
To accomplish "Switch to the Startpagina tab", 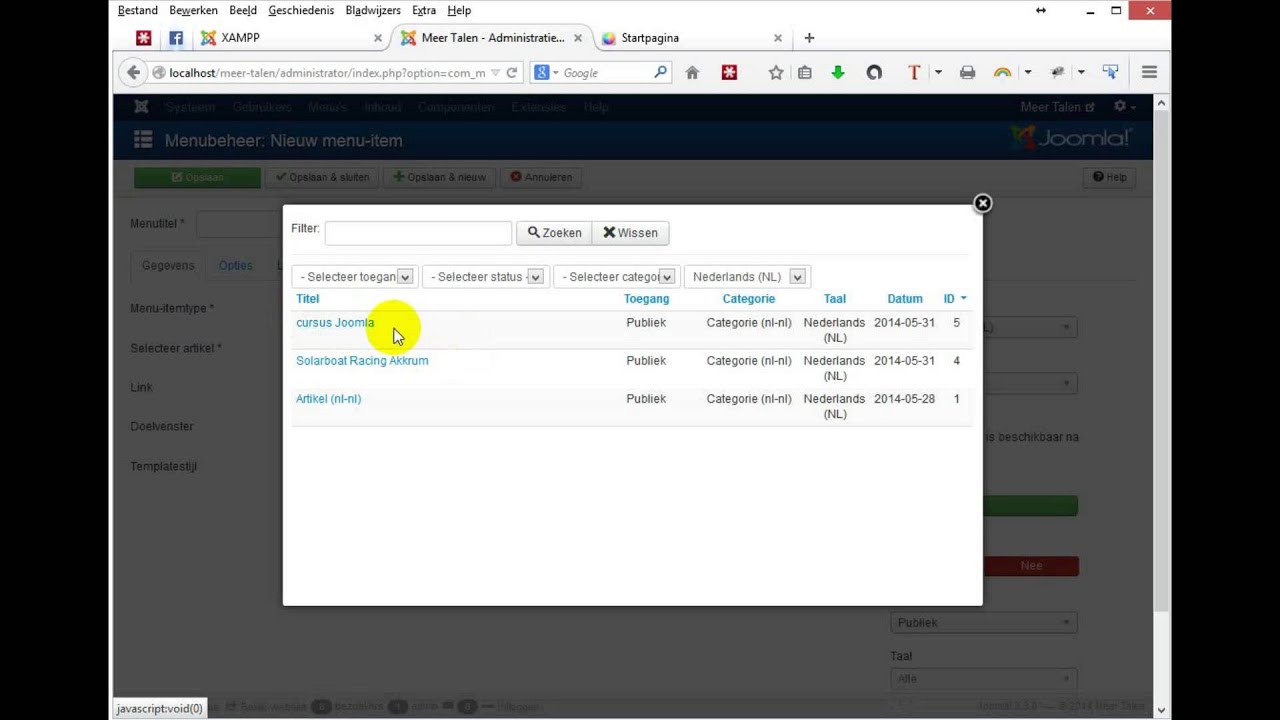I will [x=690, y=38].
